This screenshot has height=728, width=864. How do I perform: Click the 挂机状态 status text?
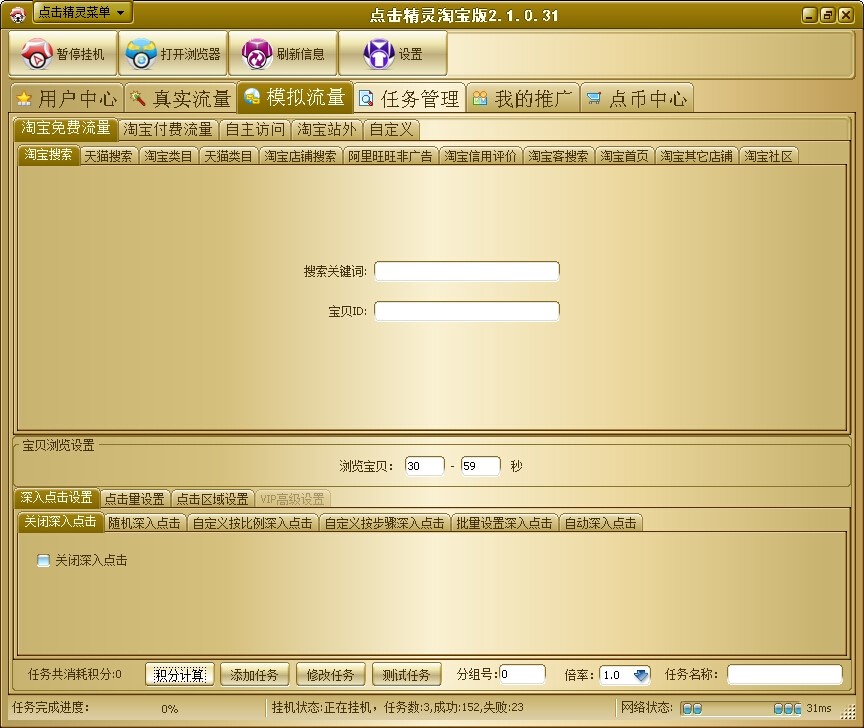coord(397,707)
